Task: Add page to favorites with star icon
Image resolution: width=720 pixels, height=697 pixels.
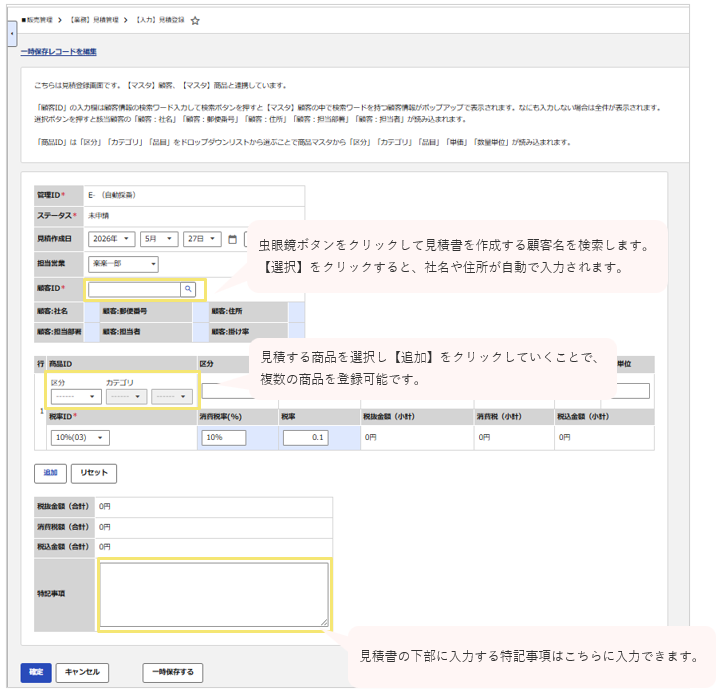Action: click(195, 21)
